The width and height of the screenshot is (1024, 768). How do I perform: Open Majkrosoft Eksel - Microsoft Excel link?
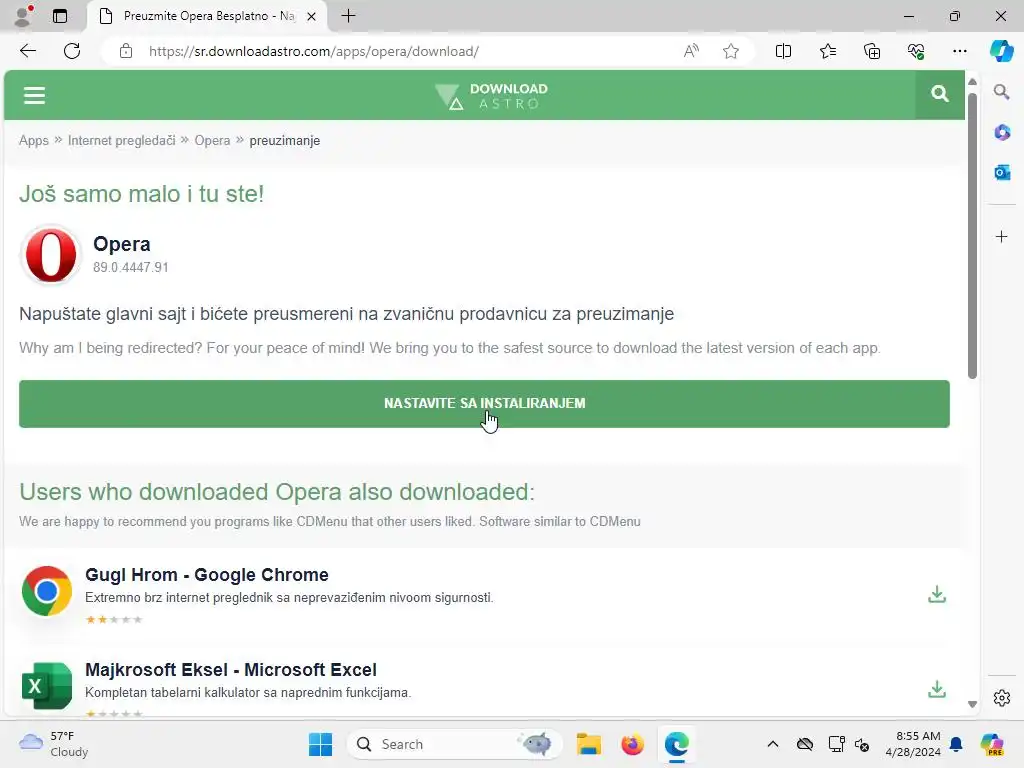(231, 670)
